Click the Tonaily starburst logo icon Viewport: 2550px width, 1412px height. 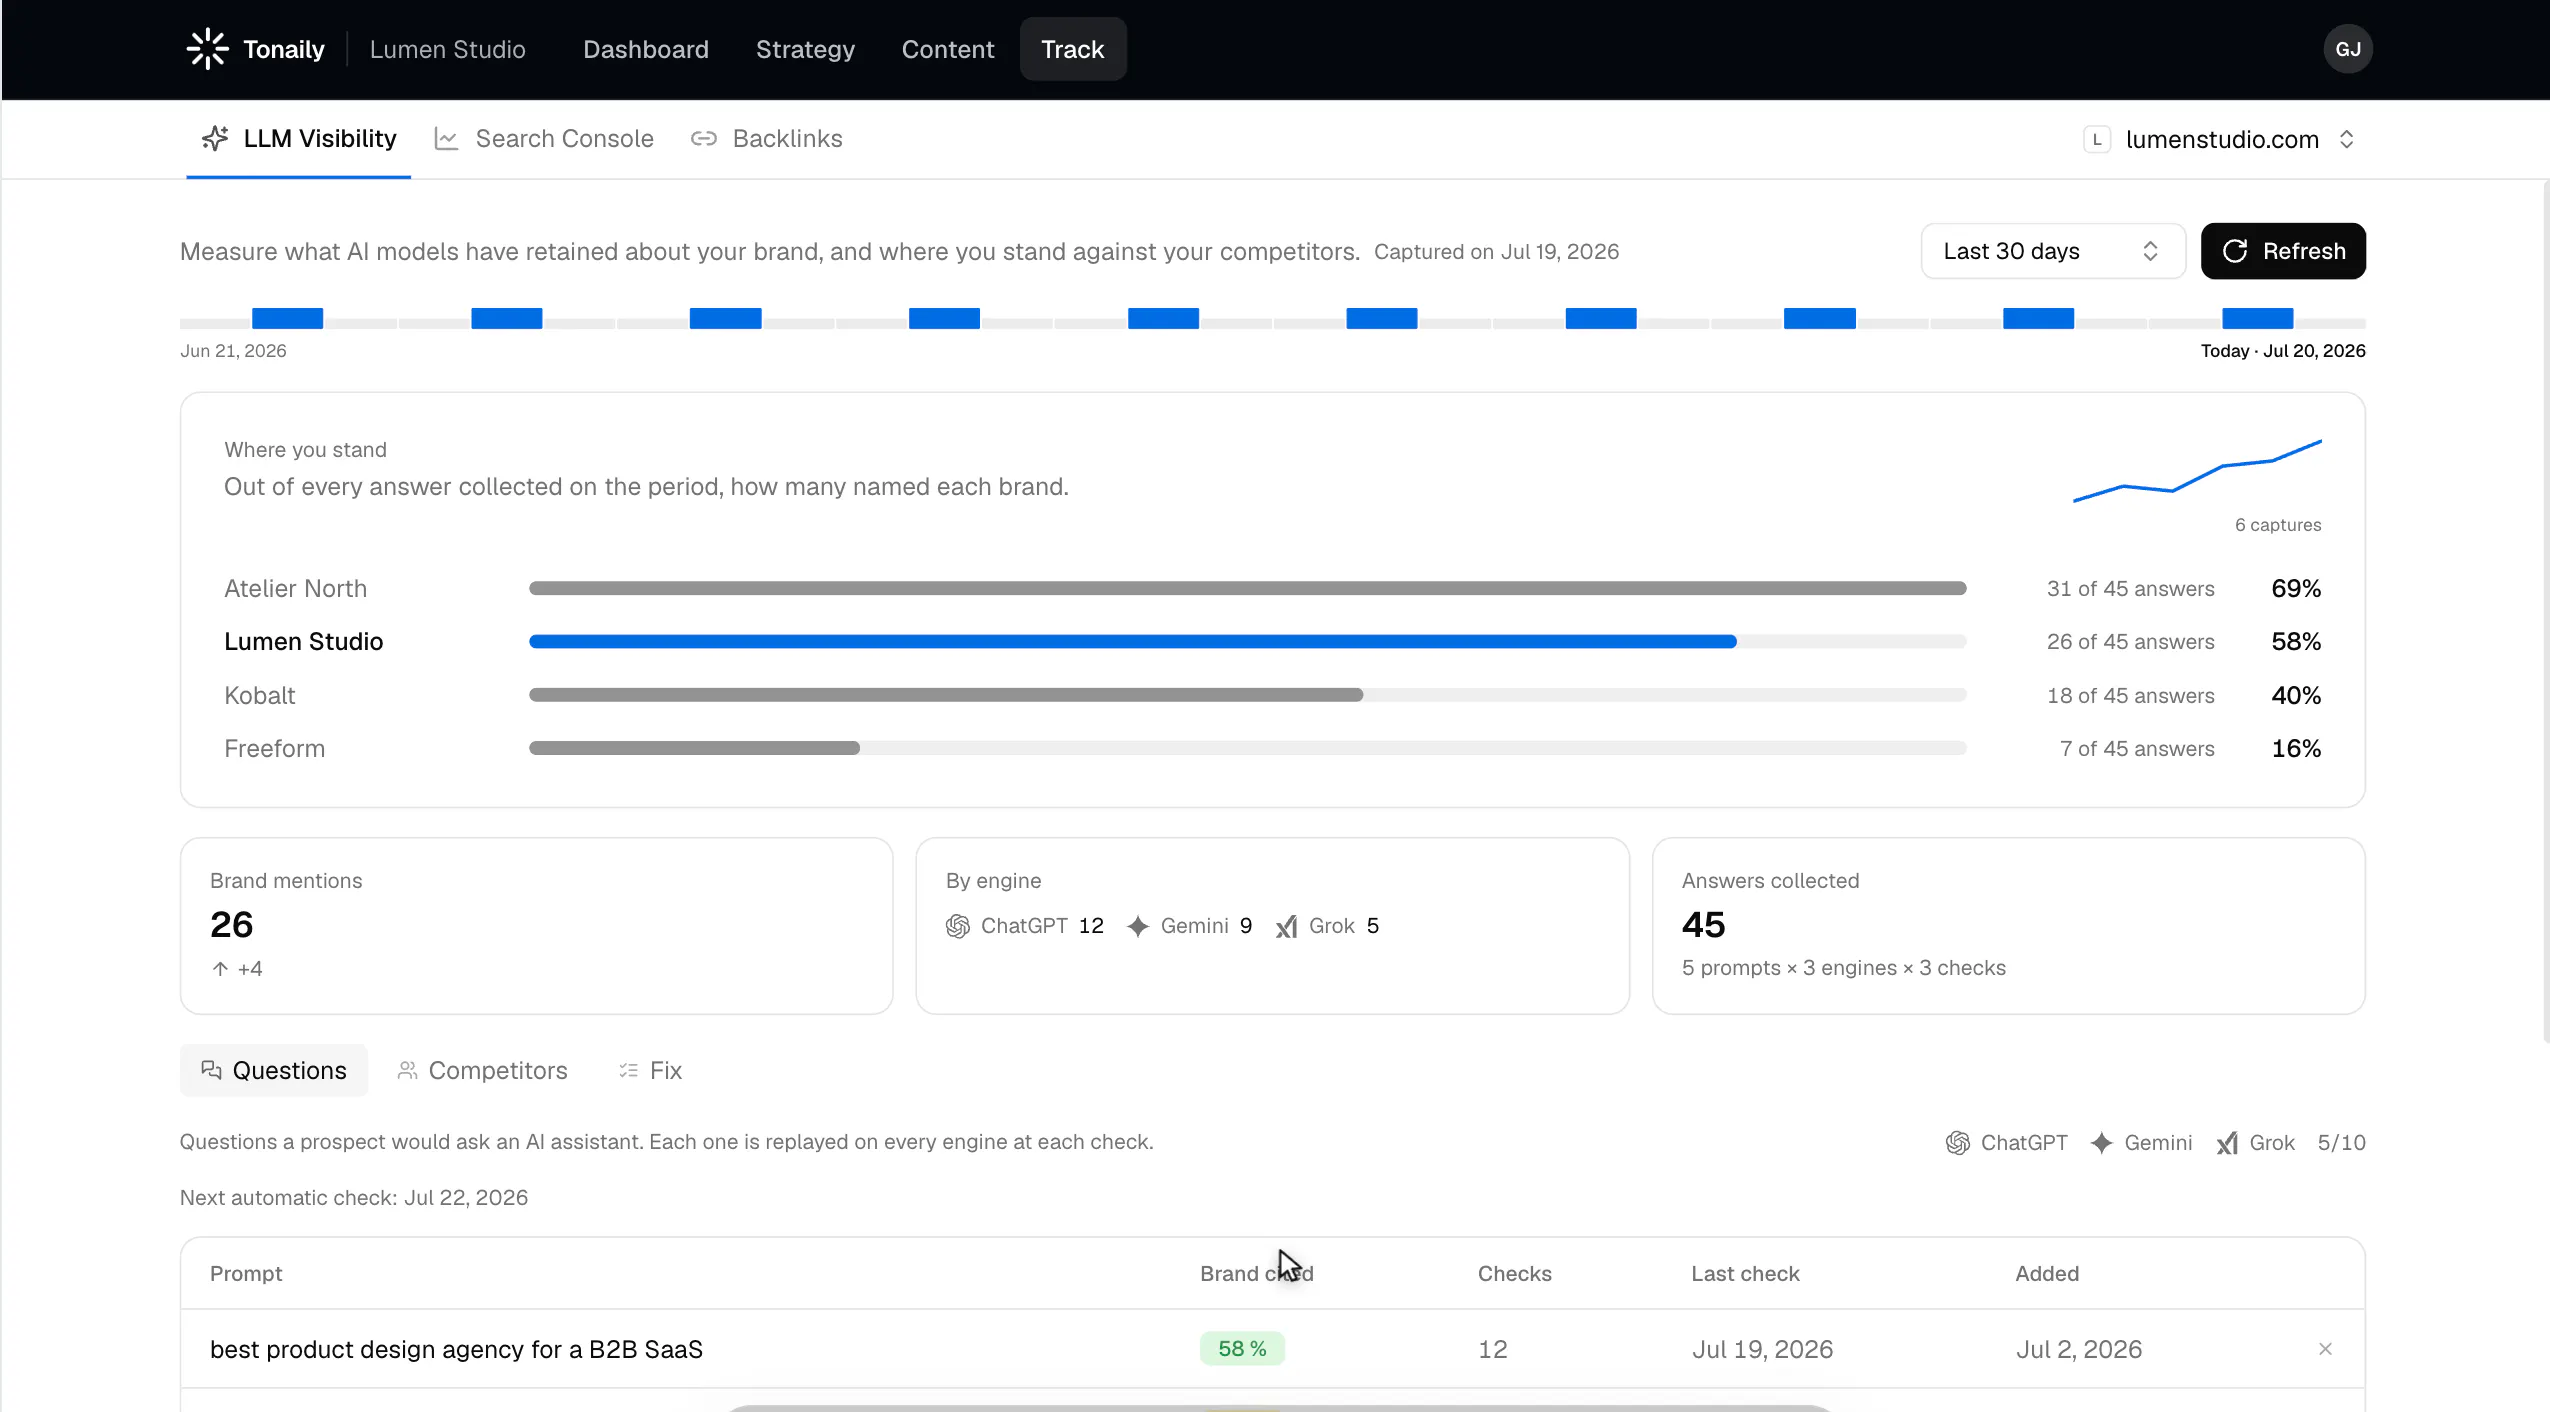pos(208,49)
